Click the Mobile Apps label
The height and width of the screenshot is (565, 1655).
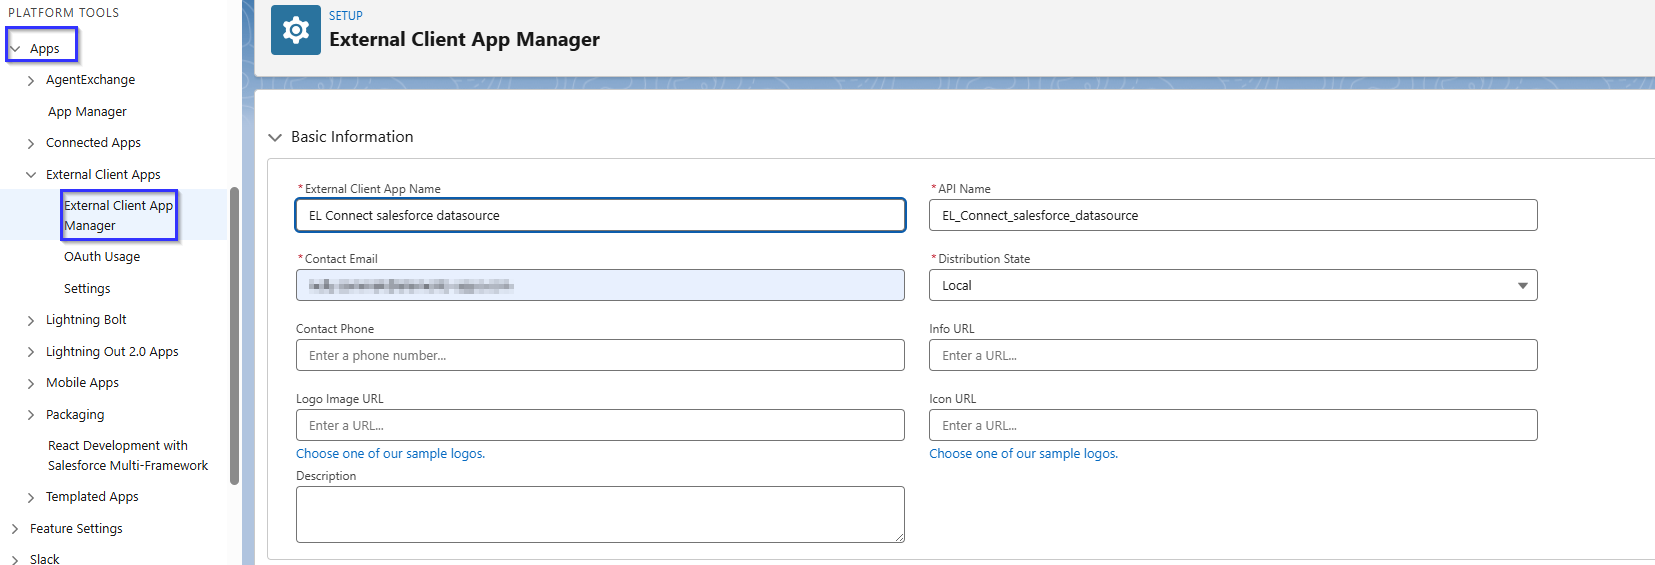pyautogui.click(x=82, y=383)
